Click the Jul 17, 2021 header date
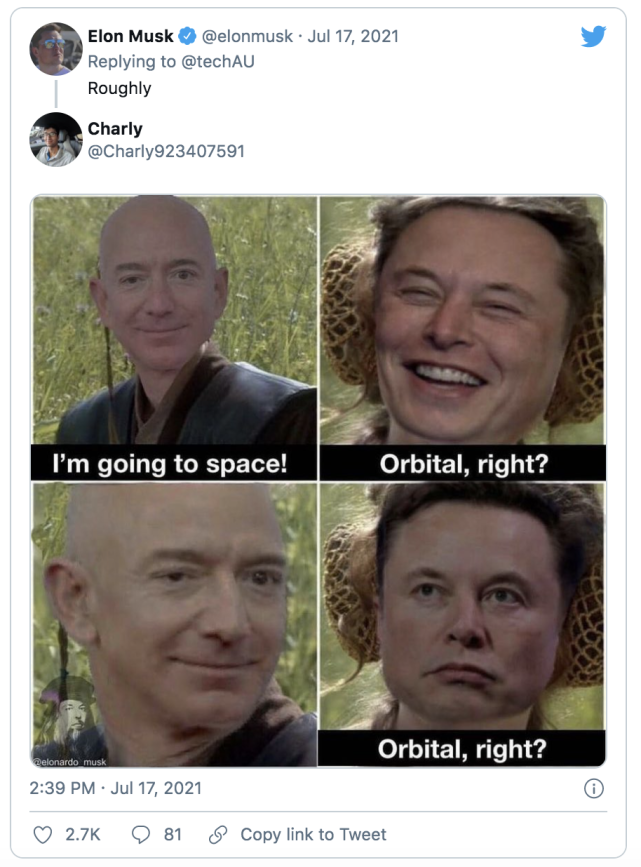The height and width of the screenshot is (867, 641). (x=353, y=36)
